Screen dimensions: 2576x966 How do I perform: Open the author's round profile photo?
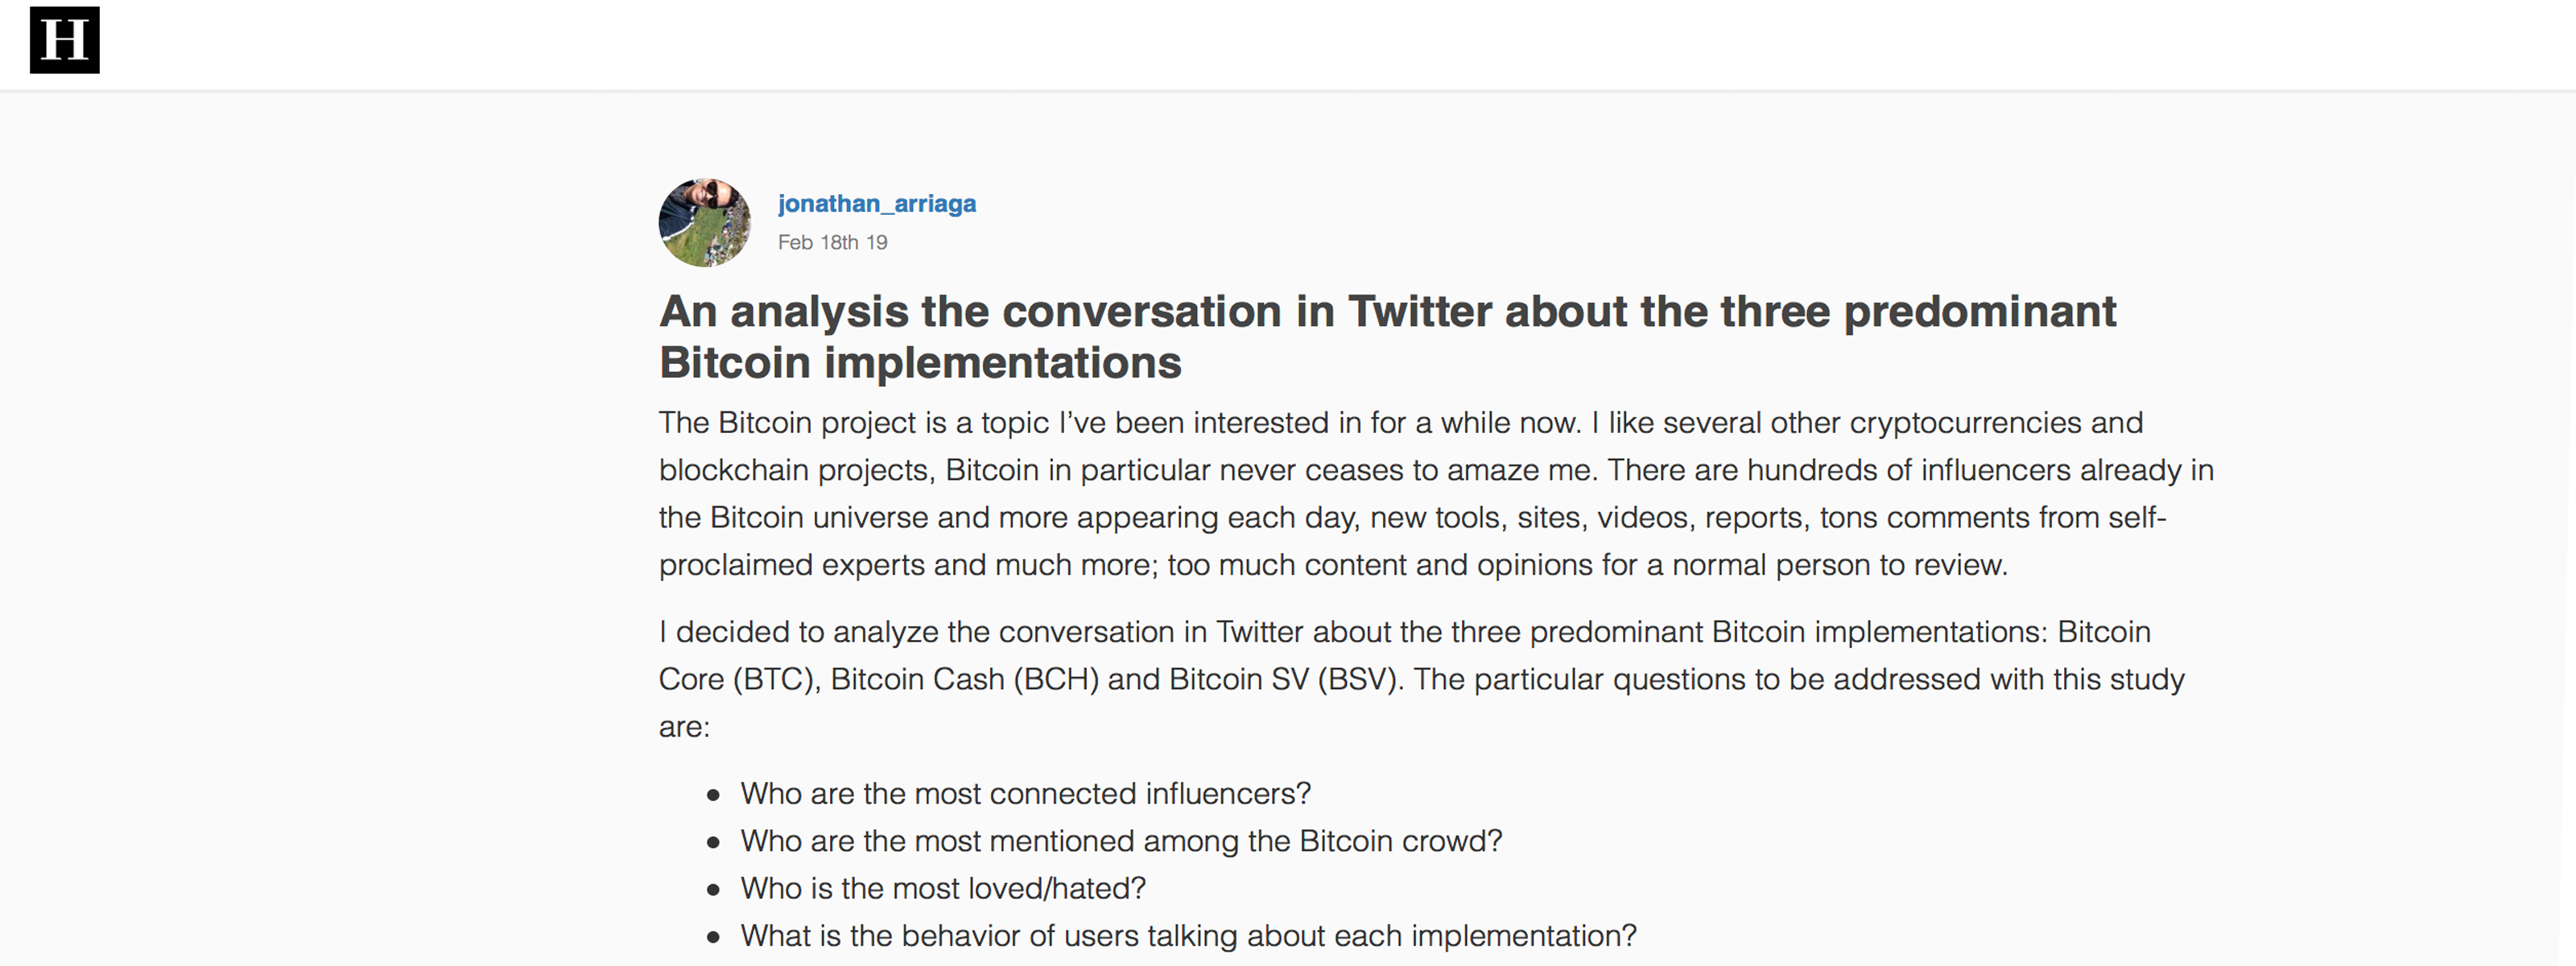(704, 223)
